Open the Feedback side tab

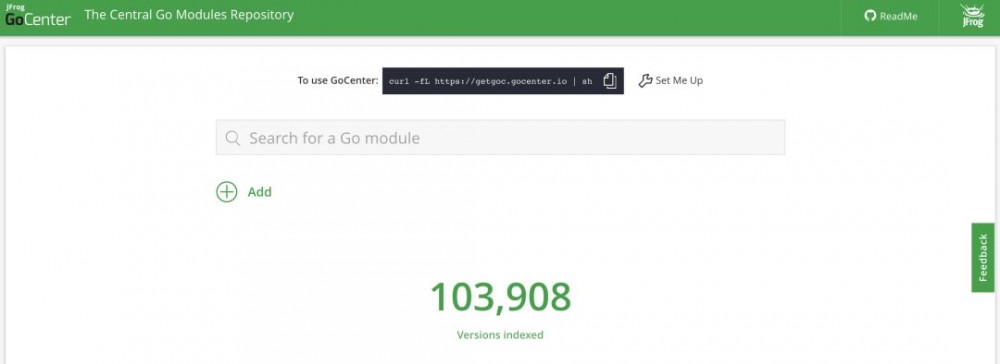[983, 258]
